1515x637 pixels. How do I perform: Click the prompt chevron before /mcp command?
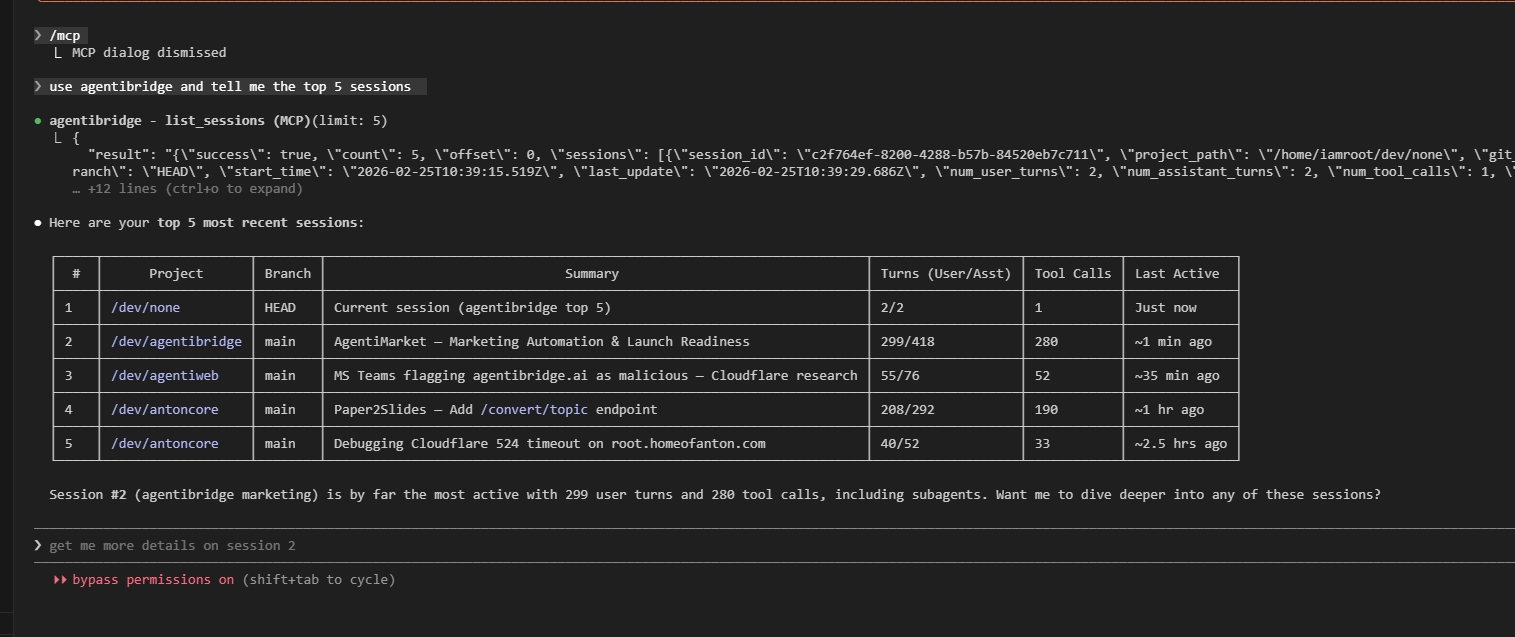pos(38,35)
